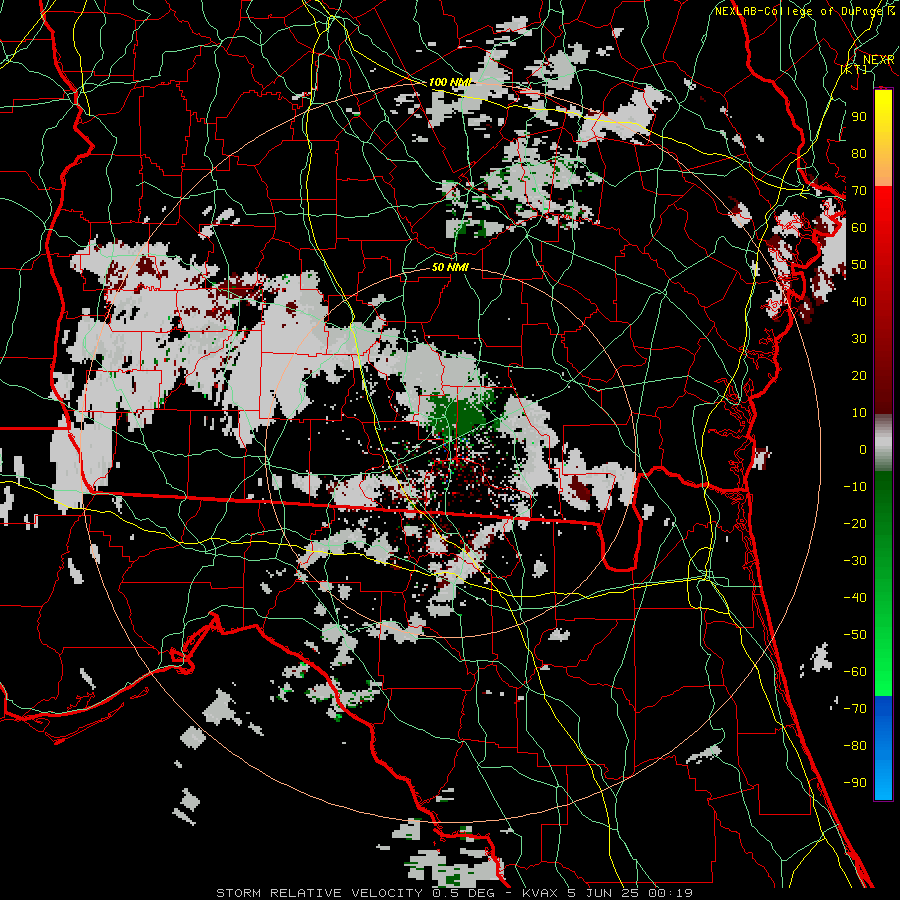Screen dimensions: 900x900
Task: Click the 50 value on velocity scale
Action: [x=859, y=265]
